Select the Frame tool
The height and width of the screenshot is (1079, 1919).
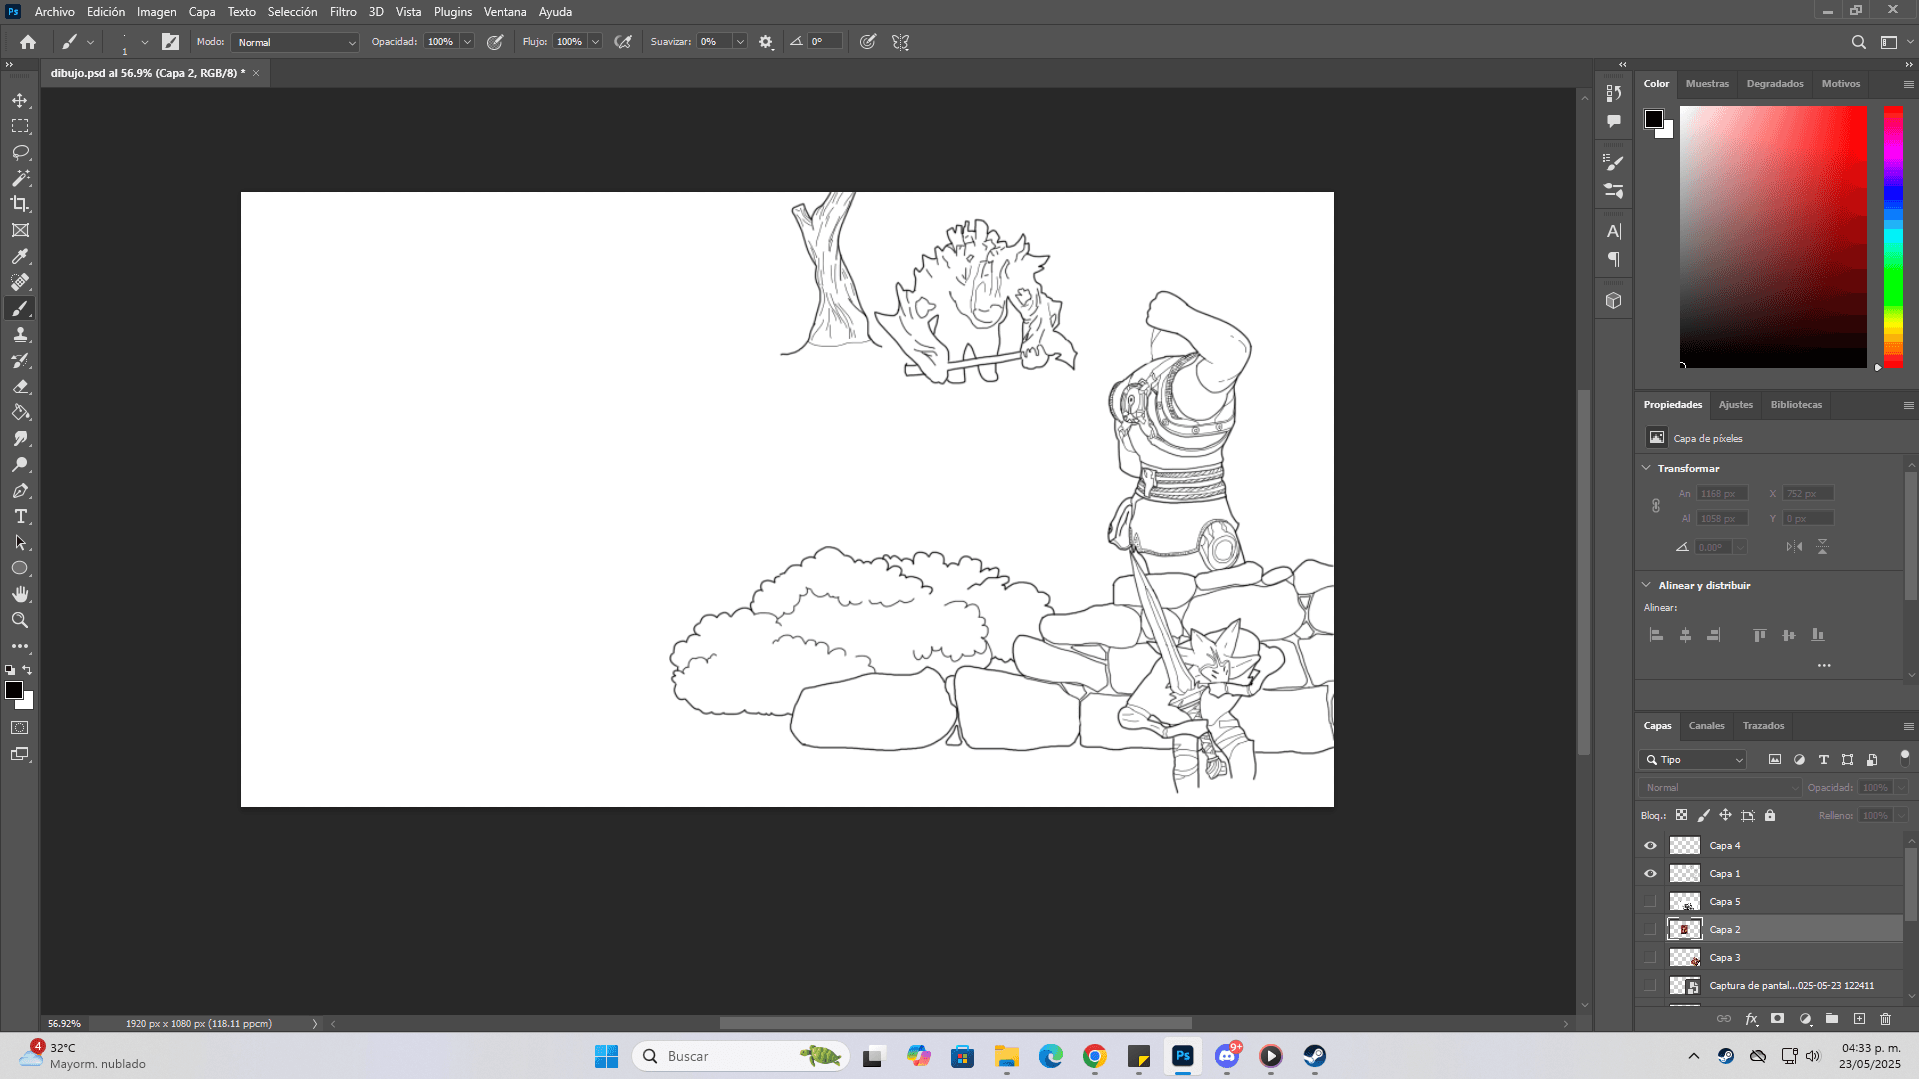[x=20, y=230]
